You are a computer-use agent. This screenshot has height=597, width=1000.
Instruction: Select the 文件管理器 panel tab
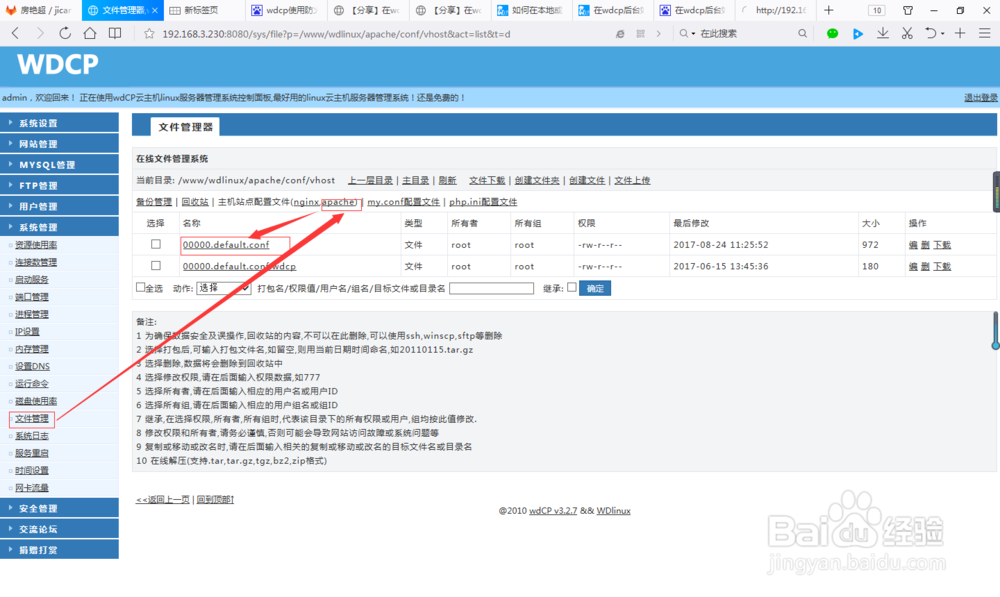[x=185, y=127]
